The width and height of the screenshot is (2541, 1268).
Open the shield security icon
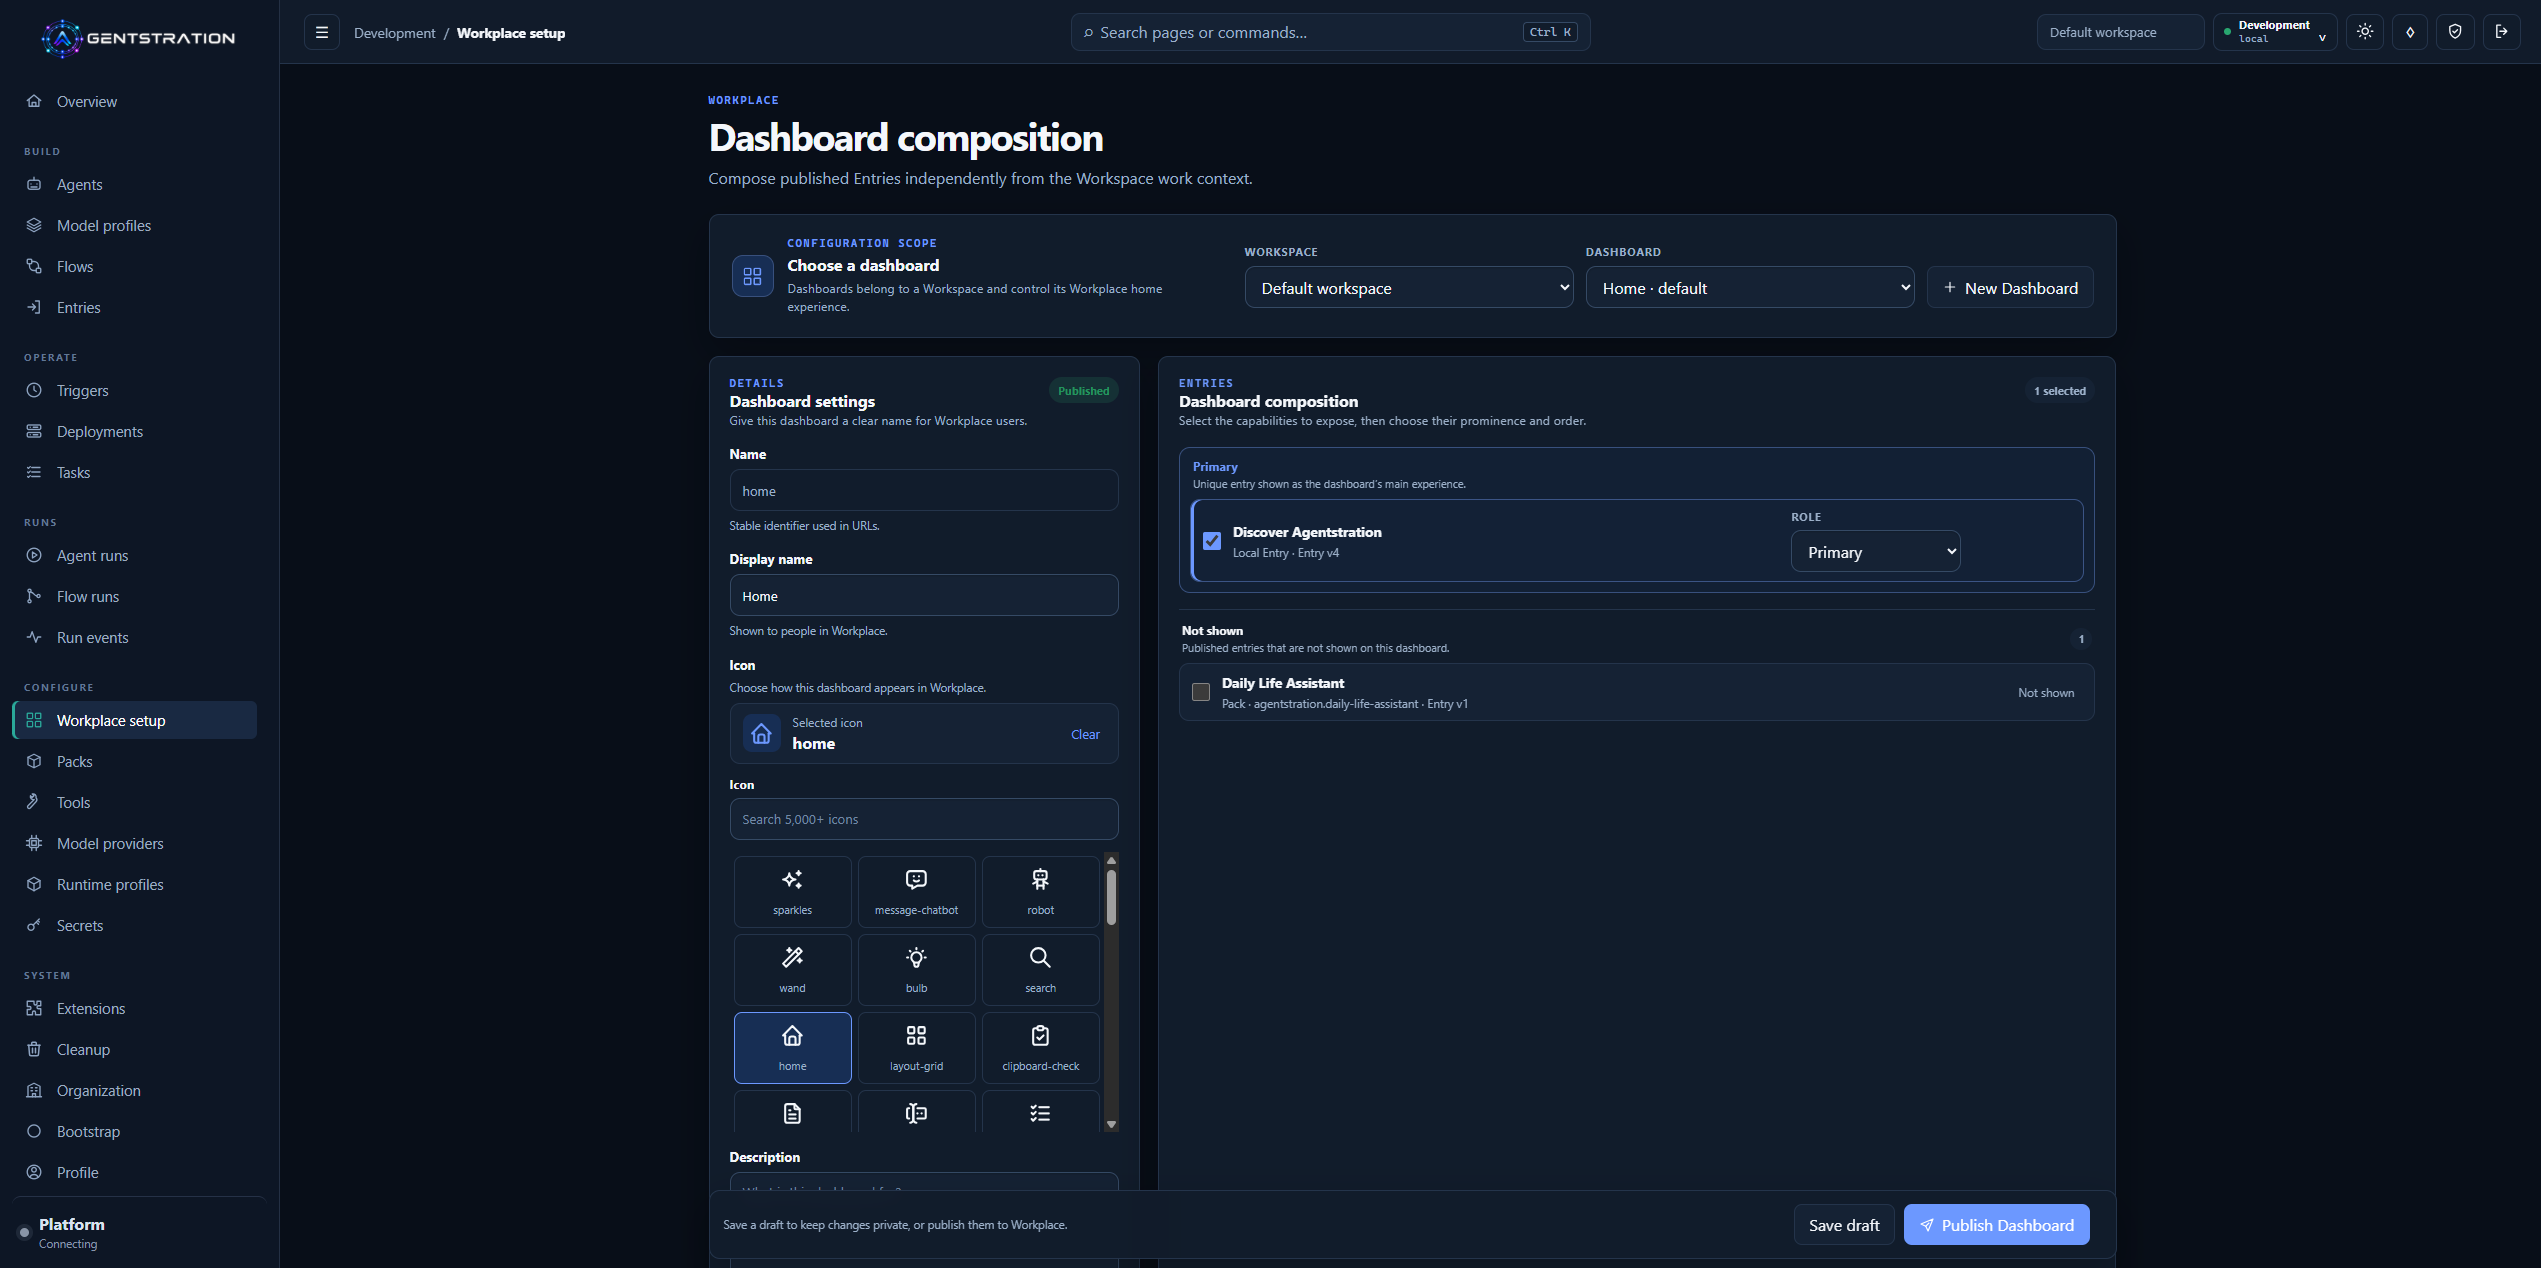tap(2455, 32)
